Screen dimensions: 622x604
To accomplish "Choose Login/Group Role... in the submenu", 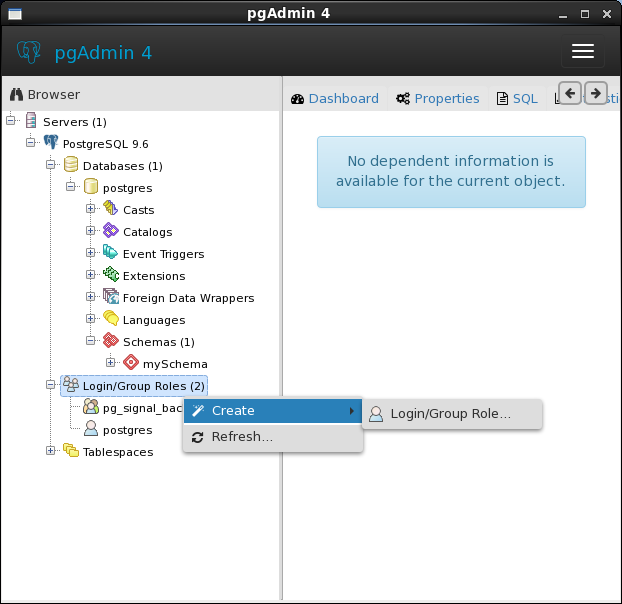I will [x=452, y=414].
